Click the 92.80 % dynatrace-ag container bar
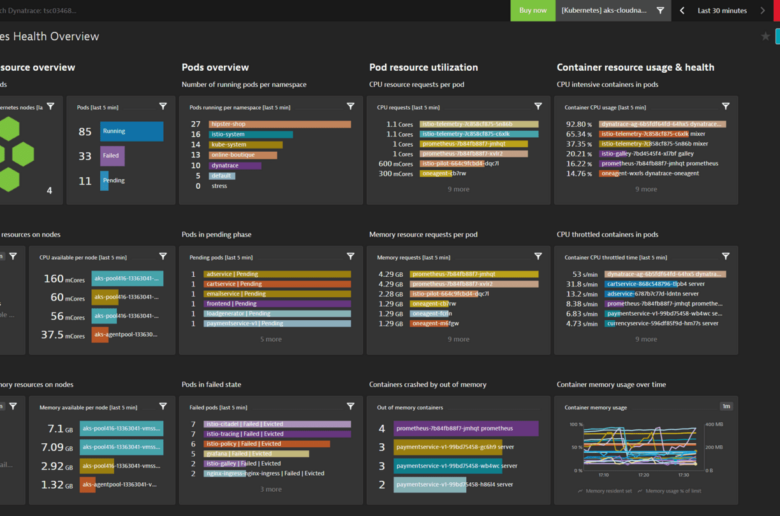 tap(663, 124)
